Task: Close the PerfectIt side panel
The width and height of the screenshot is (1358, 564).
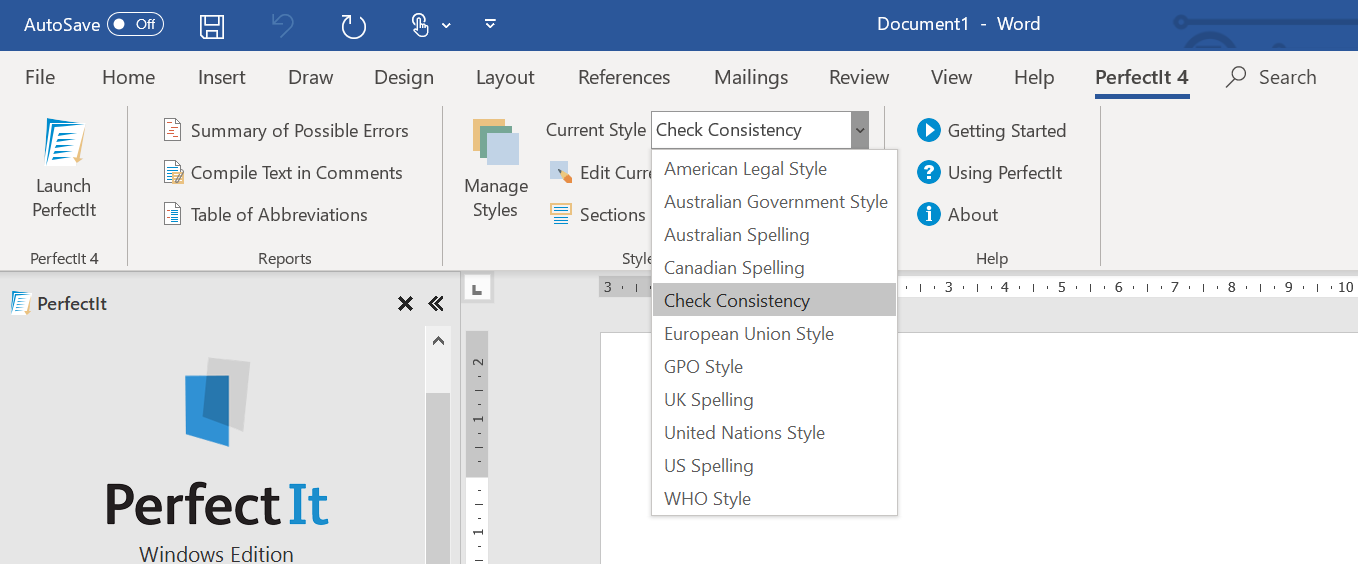Action: click(405, 303)
